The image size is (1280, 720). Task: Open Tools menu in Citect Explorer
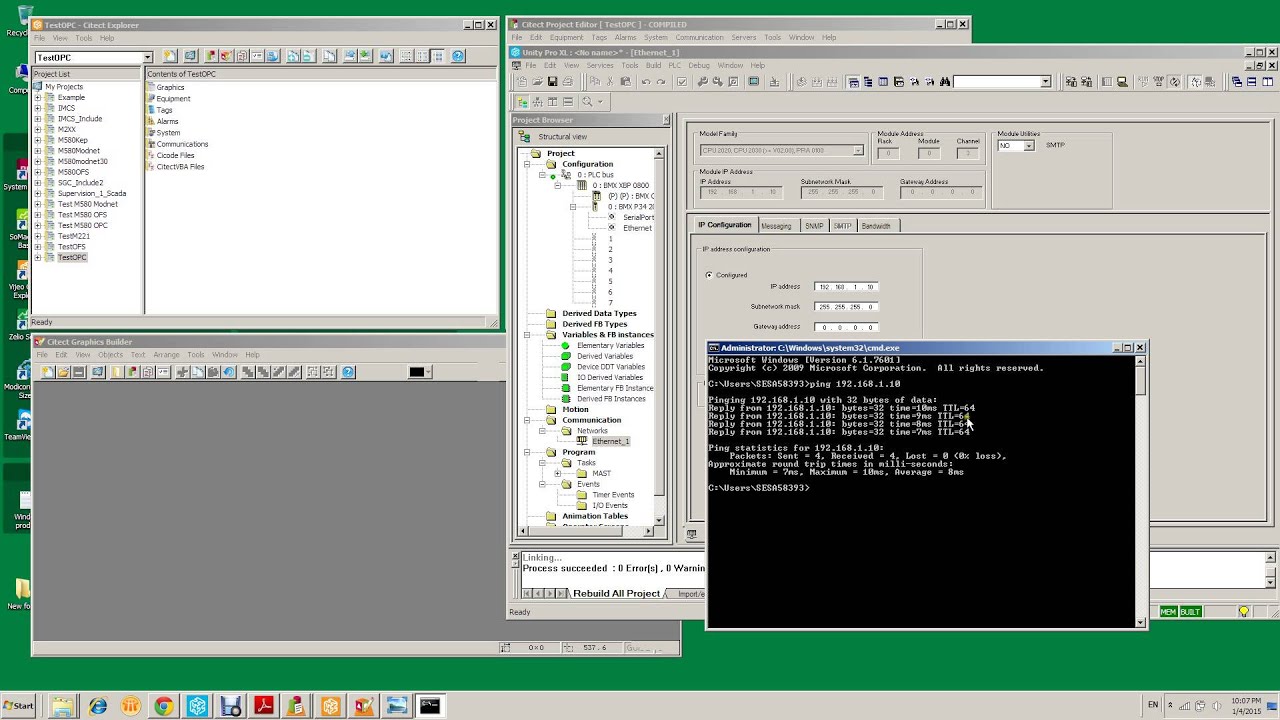83,38
